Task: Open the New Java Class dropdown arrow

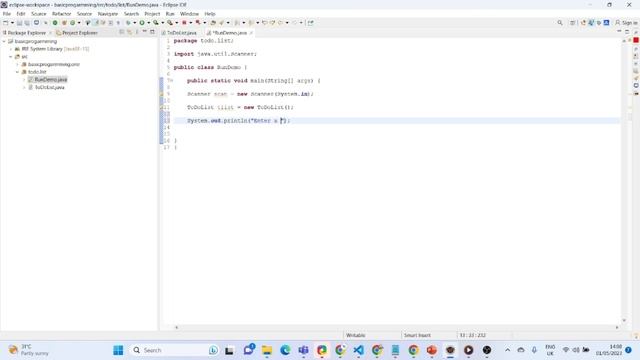Action: click(x=79, y=23)
